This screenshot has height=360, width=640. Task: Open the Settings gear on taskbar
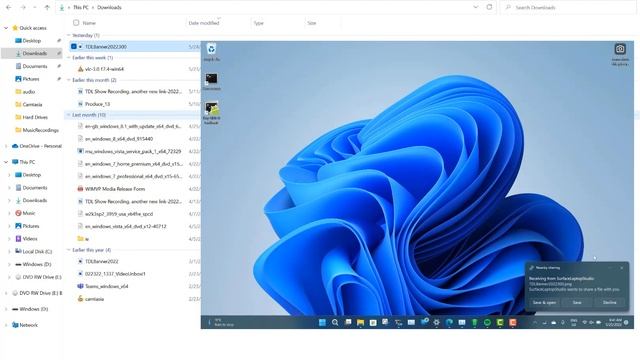(x=436, y=322)
